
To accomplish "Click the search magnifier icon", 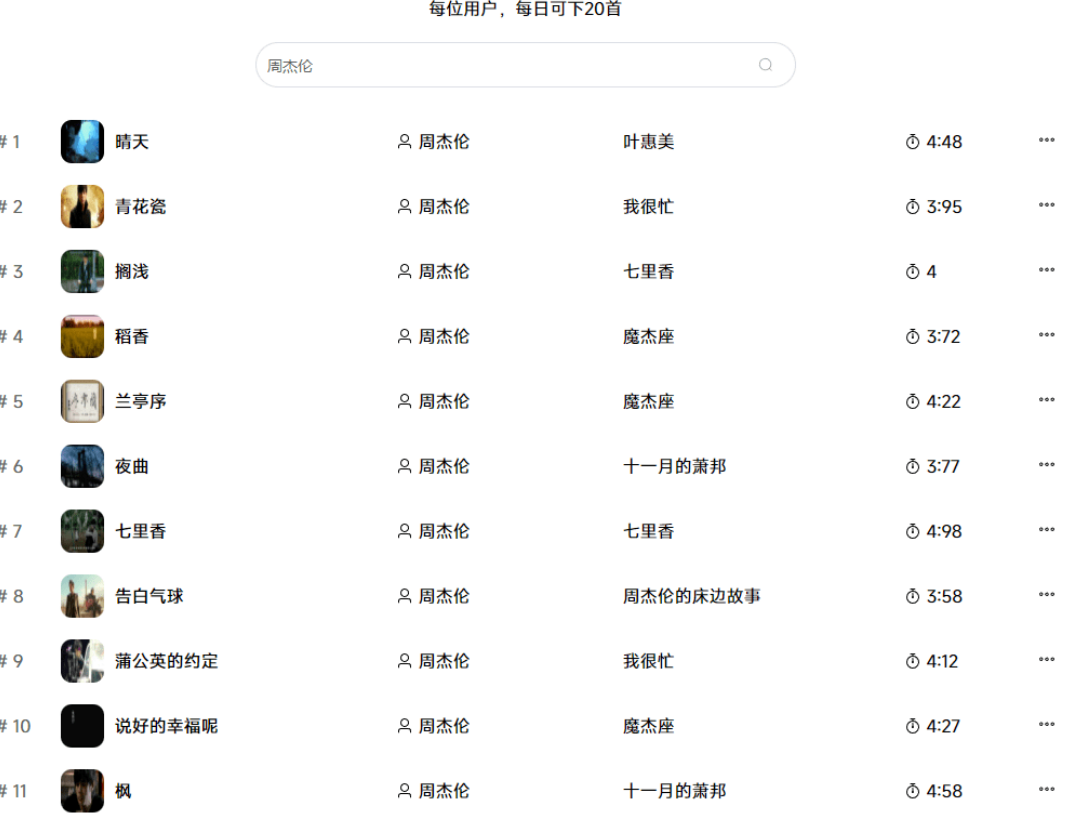I will pyautogui.click(x=765, y=65).
